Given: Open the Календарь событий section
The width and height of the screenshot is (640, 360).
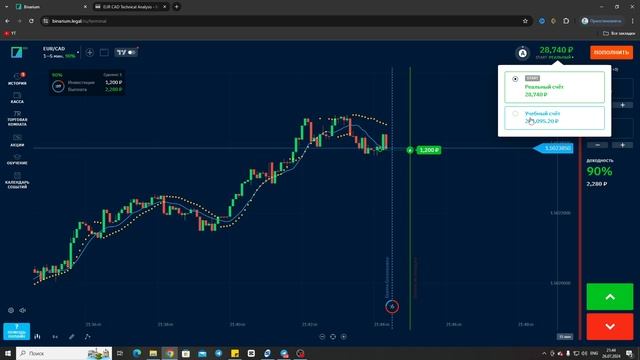Looking at the screenshot, I should tap(17, 180).
